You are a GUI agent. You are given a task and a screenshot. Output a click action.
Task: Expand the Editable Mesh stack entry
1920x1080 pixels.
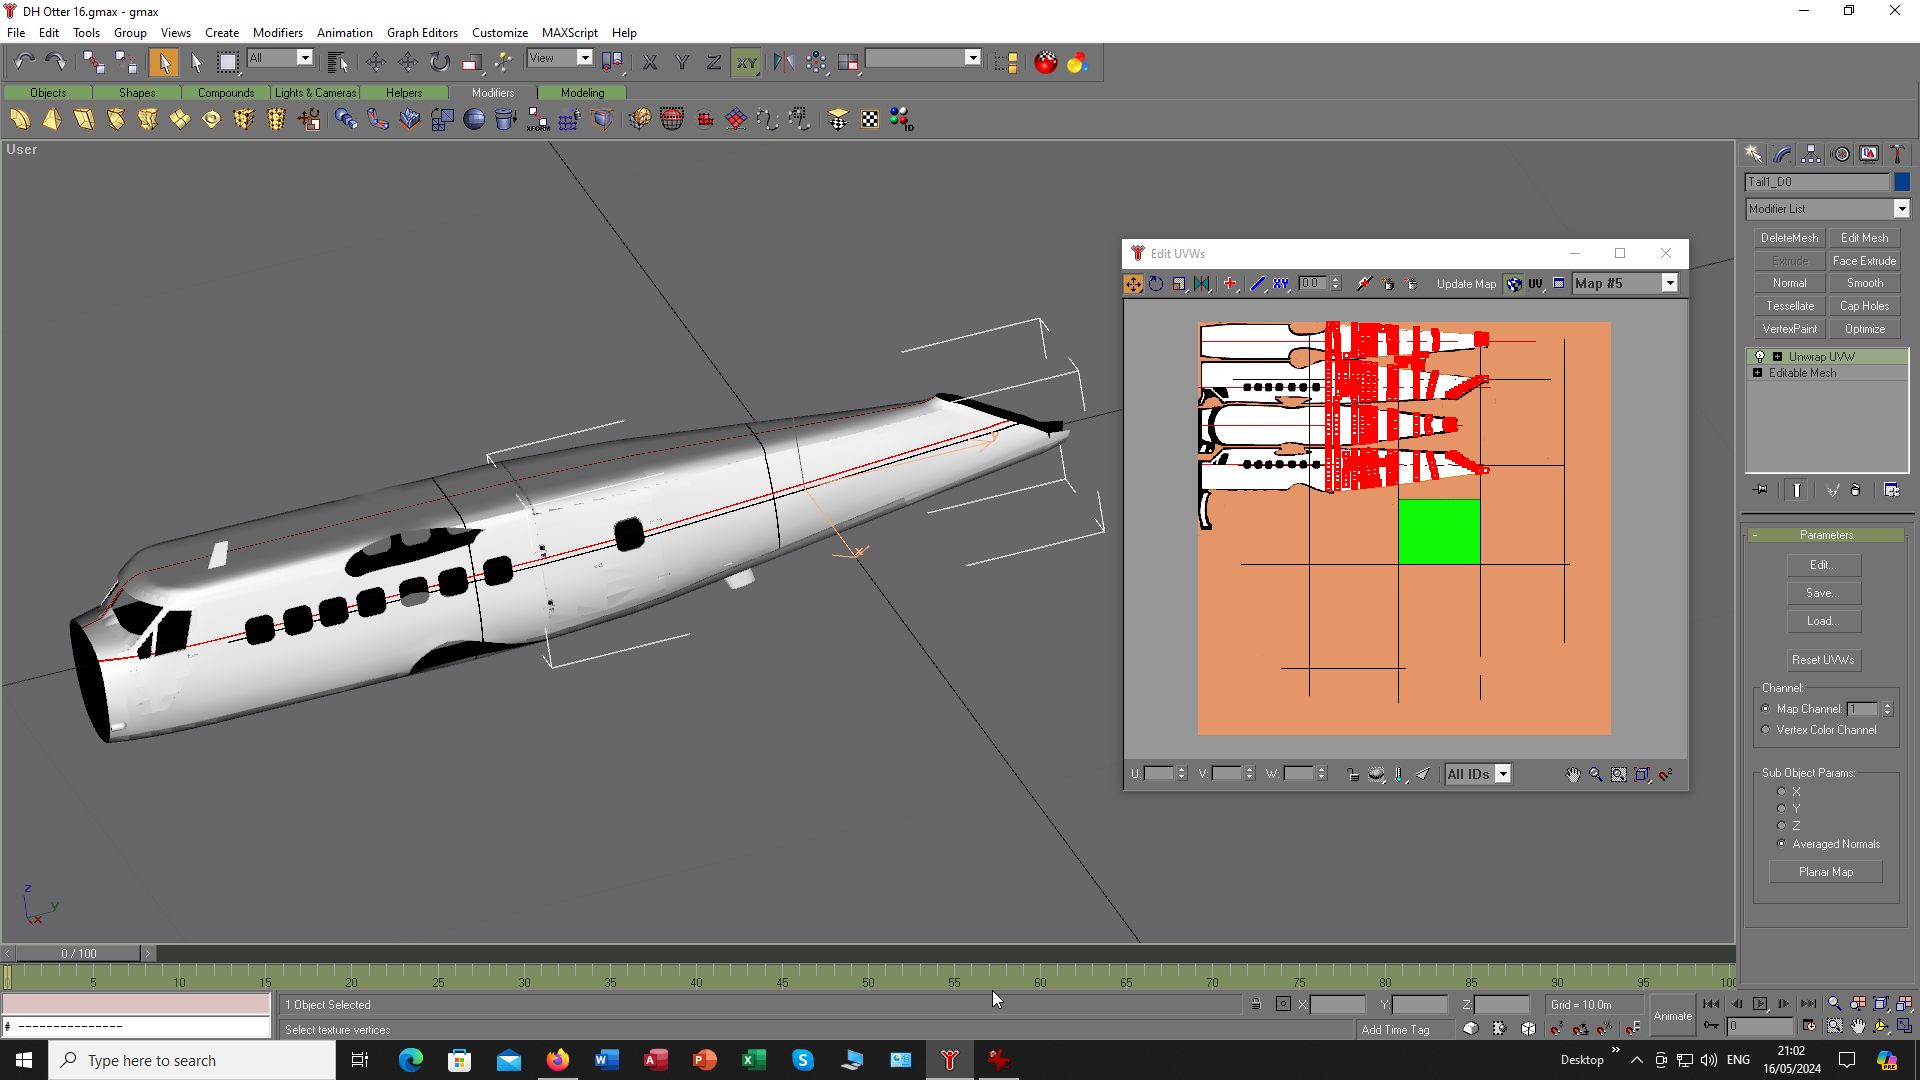(1758, 373)
